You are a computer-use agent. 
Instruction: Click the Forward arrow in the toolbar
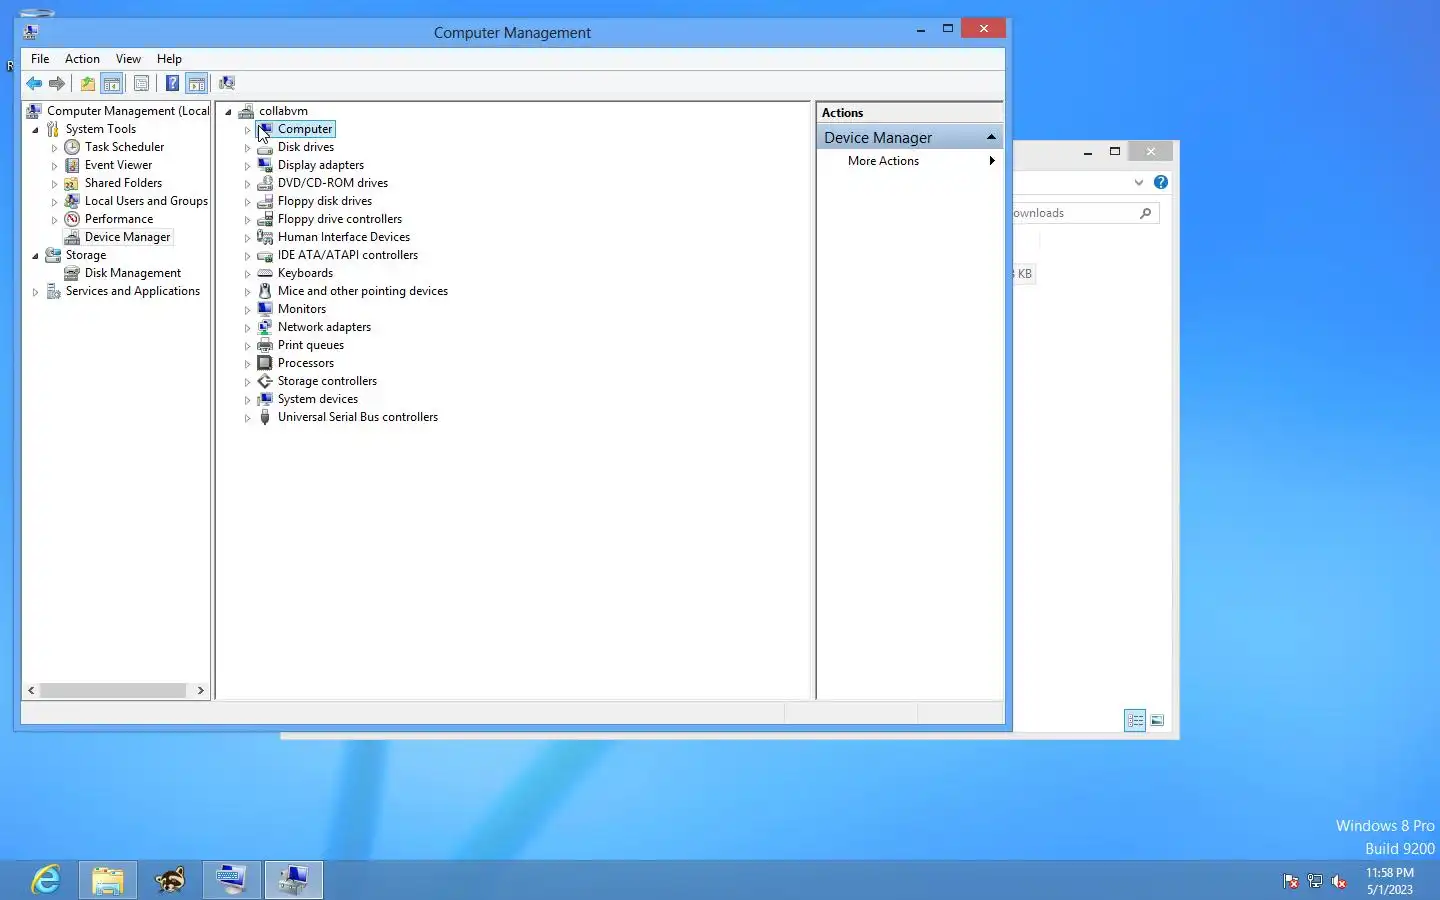(x=57, y=84)
